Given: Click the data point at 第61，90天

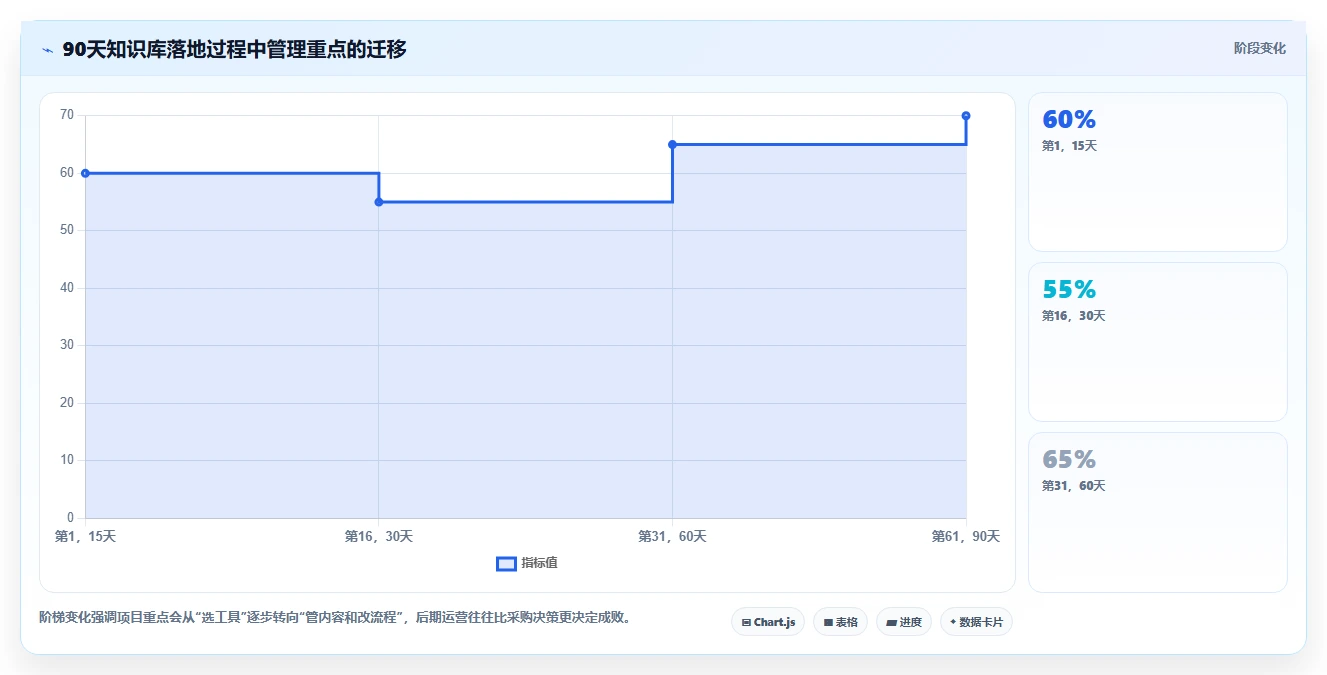Looking at the screenshot, I should pos(966,116).
